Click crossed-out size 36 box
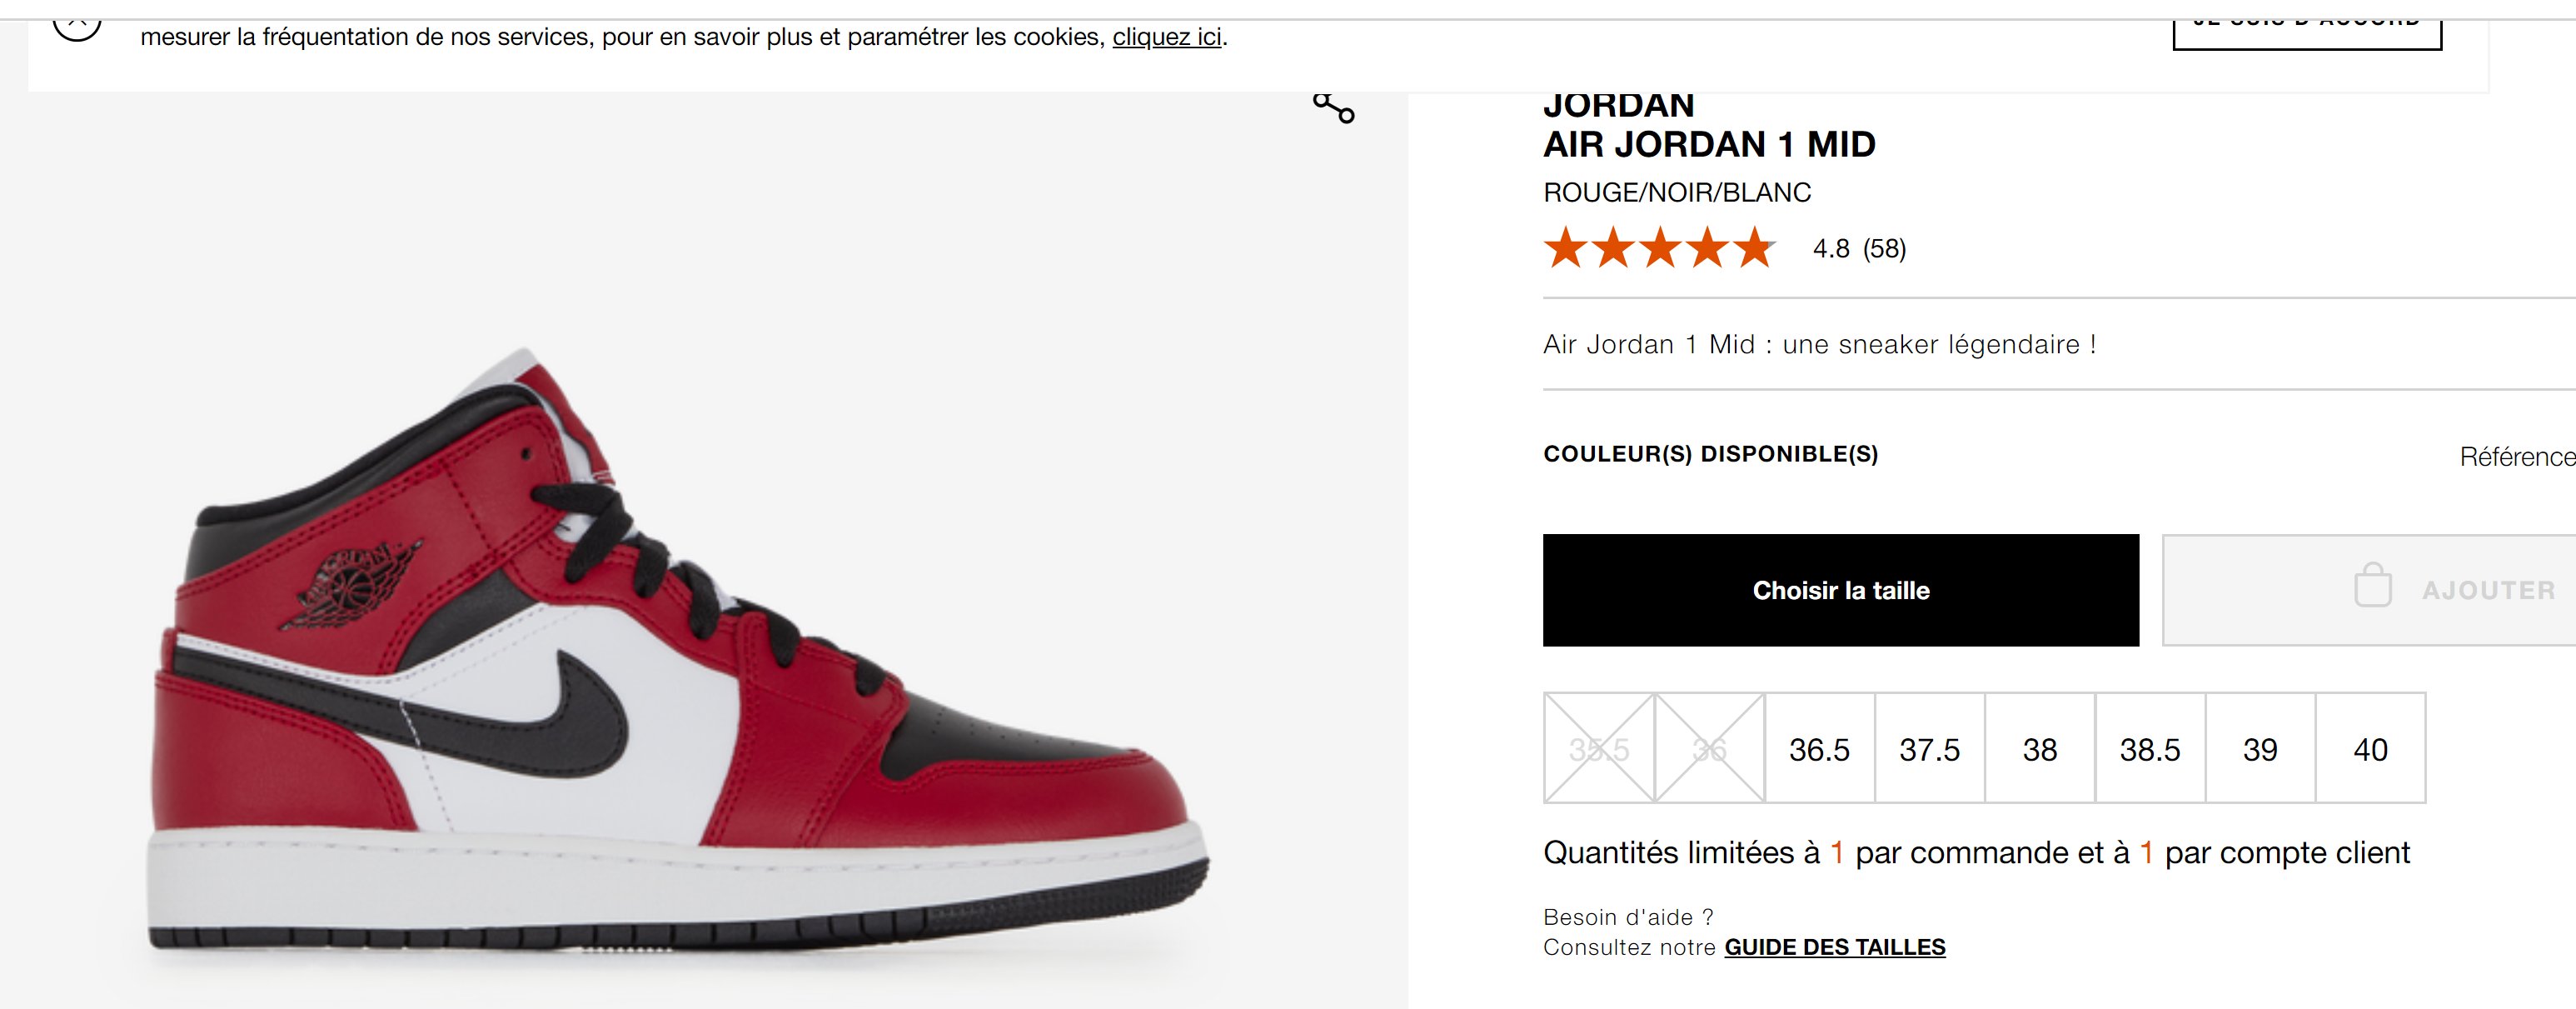The width and height of the screenshot is (2576, 1009). point(1710,748)
